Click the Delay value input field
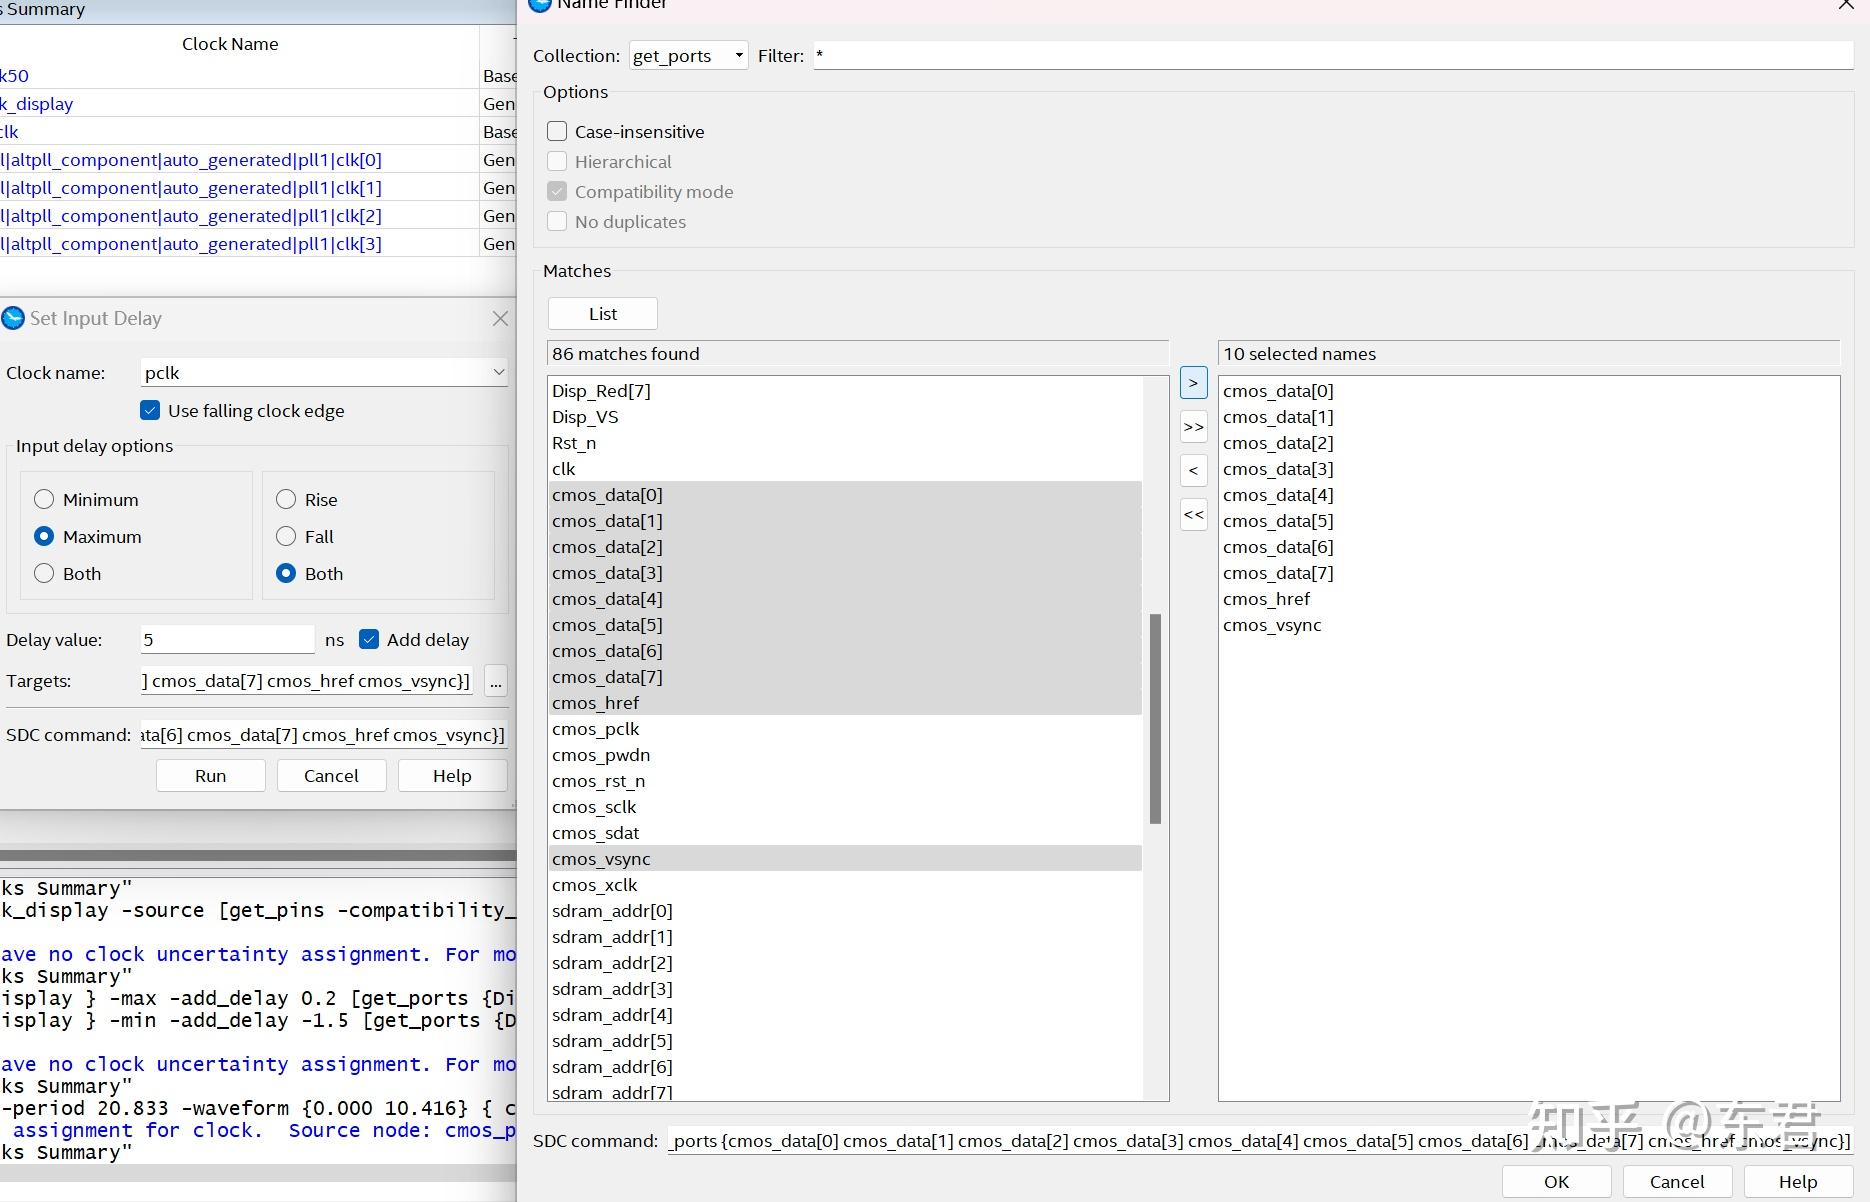This screenshot has width=1870, height=1202. pos(227,640)
